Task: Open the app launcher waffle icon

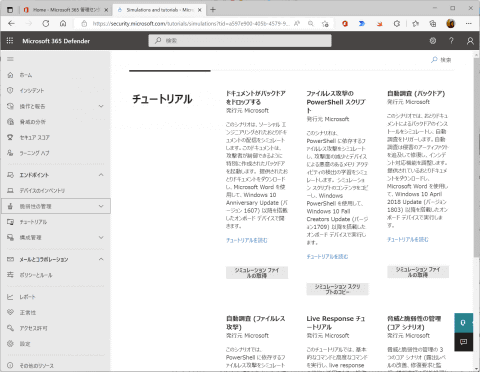Action: tap(10, 41)
